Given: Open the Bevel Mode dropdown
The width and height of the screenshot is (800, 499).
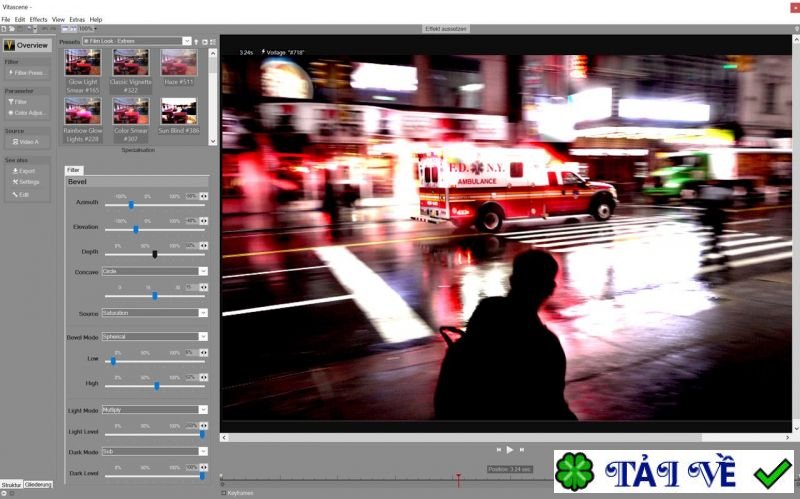Looking at the screenshot, I should pyautogui.click(x=154, y=337).
